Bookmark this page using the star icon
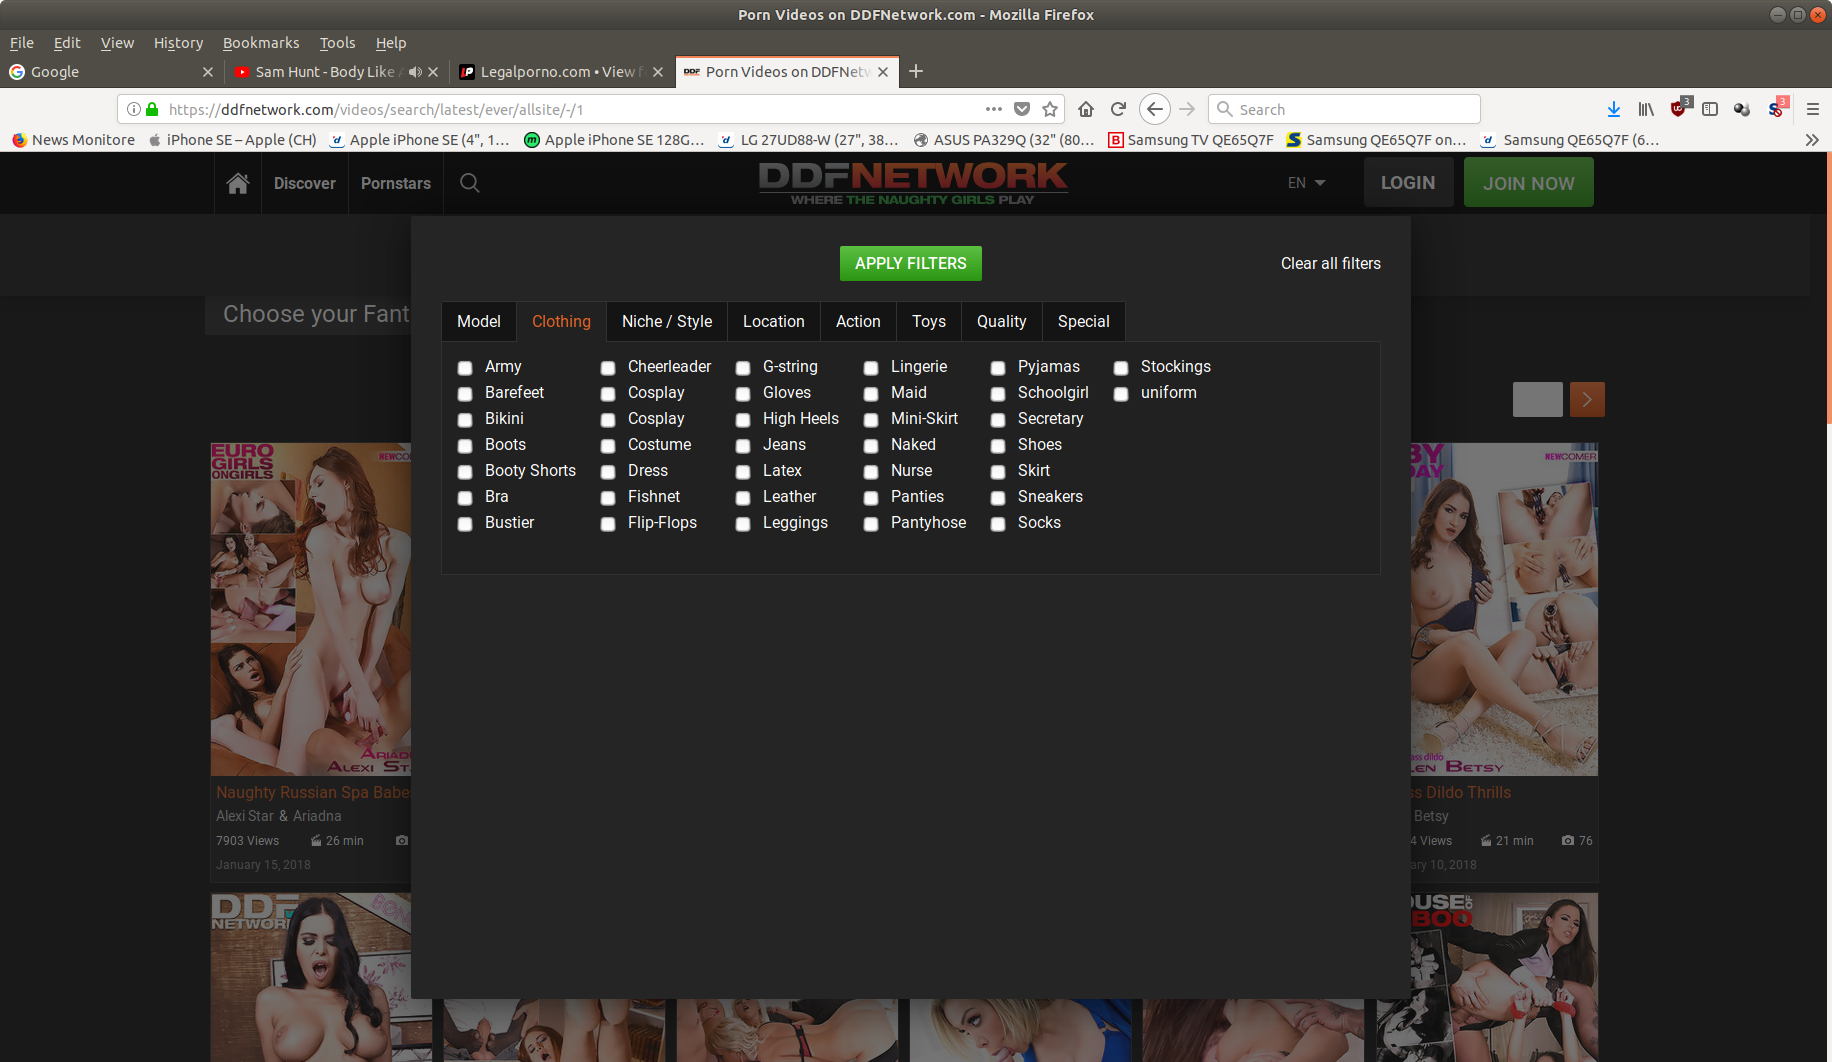 pos(1050,109)
